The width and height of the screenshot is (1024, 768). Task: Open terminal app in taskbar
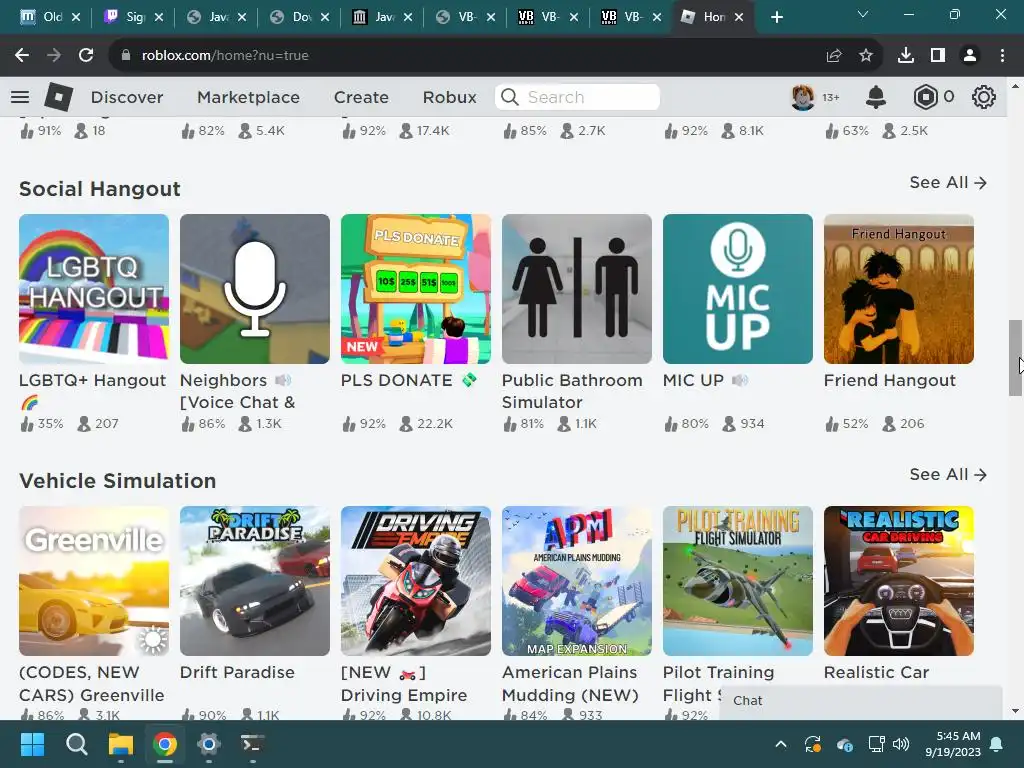253,744
